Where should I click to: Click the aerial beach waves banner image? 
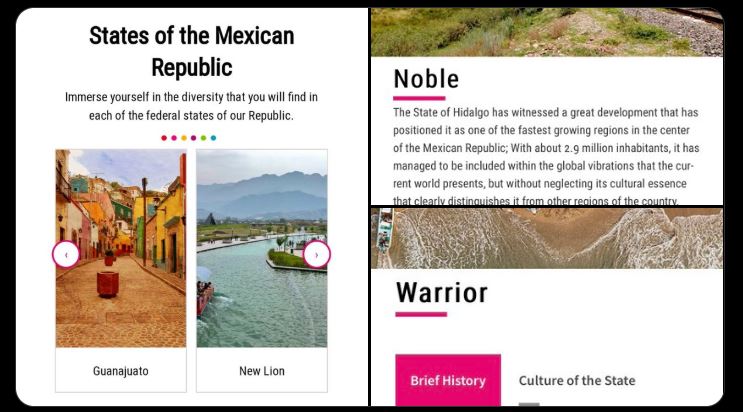point(547,238)
